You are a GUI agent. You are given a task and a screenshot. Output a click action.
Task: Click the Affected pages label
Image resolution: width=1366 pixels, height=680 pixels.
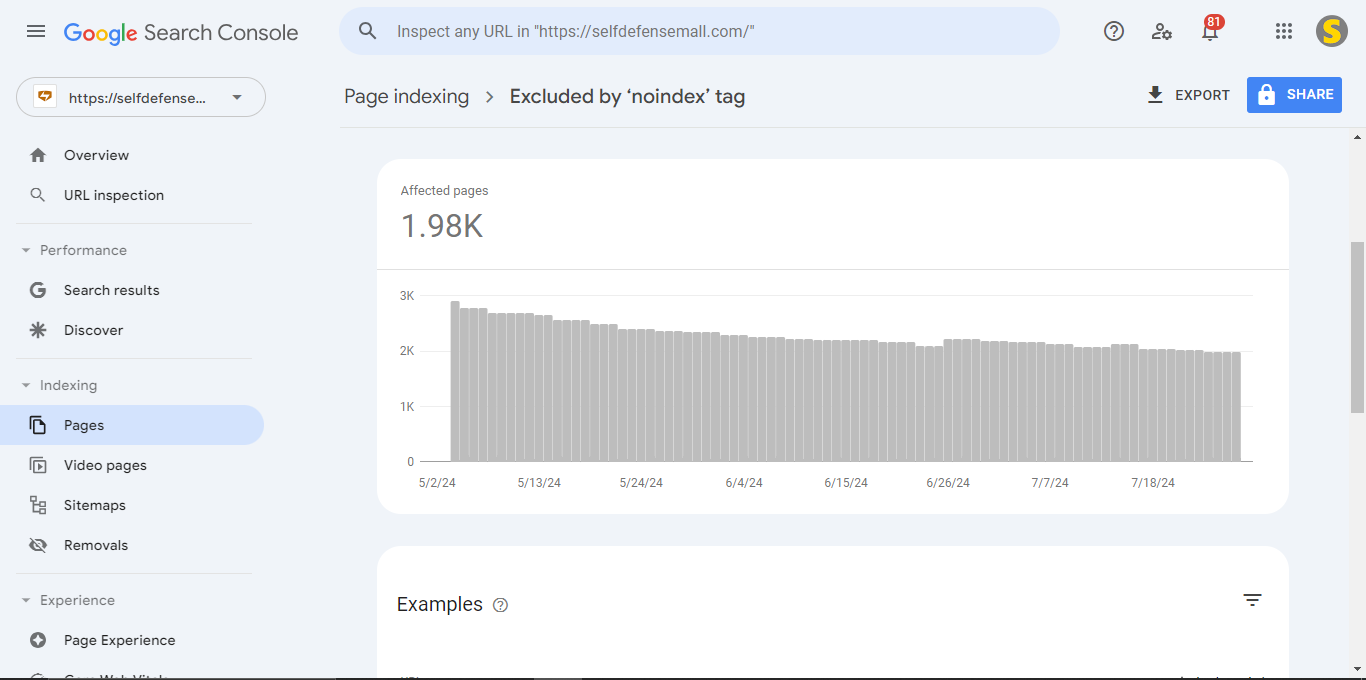[445, 190]
